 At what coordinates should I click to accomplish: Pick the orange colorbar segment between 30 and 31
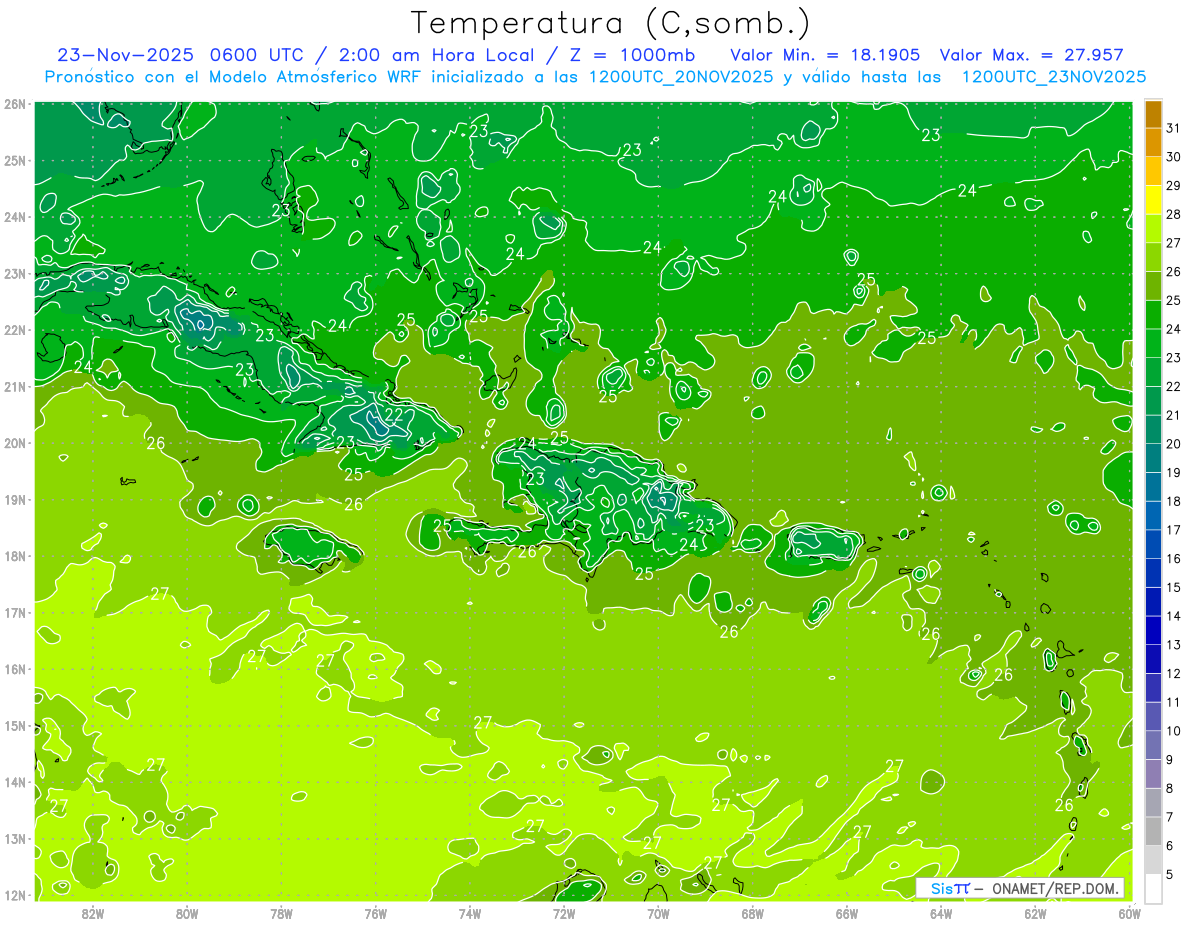tap(1153, 143)
